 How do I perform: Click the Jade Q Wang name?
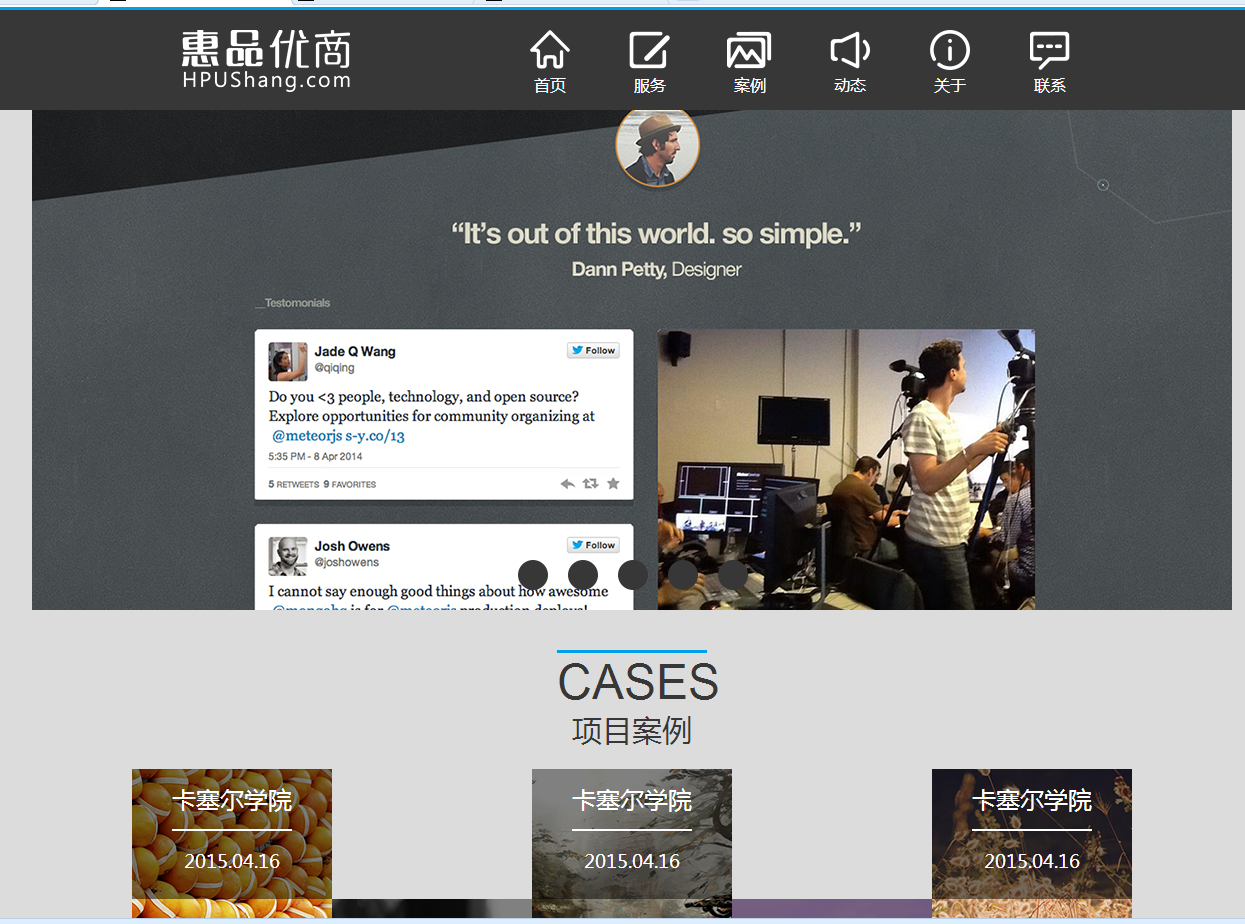click(x=355, y=351)
